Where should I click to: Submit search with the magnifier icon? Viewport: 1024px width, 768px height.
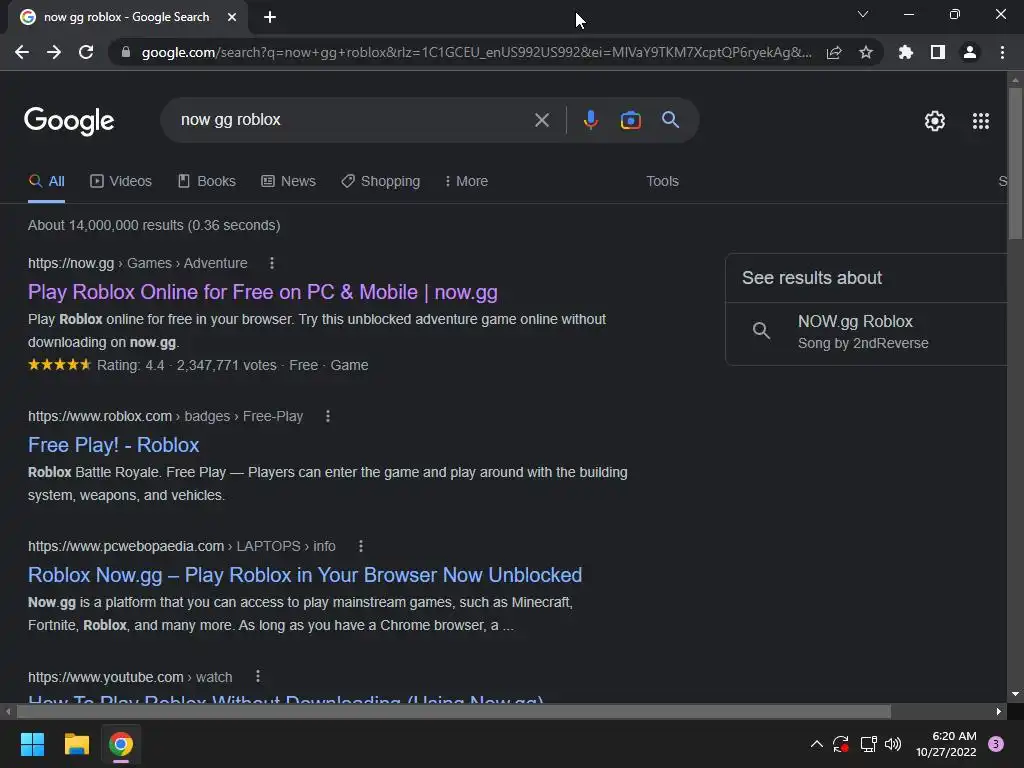pos(671,120)
